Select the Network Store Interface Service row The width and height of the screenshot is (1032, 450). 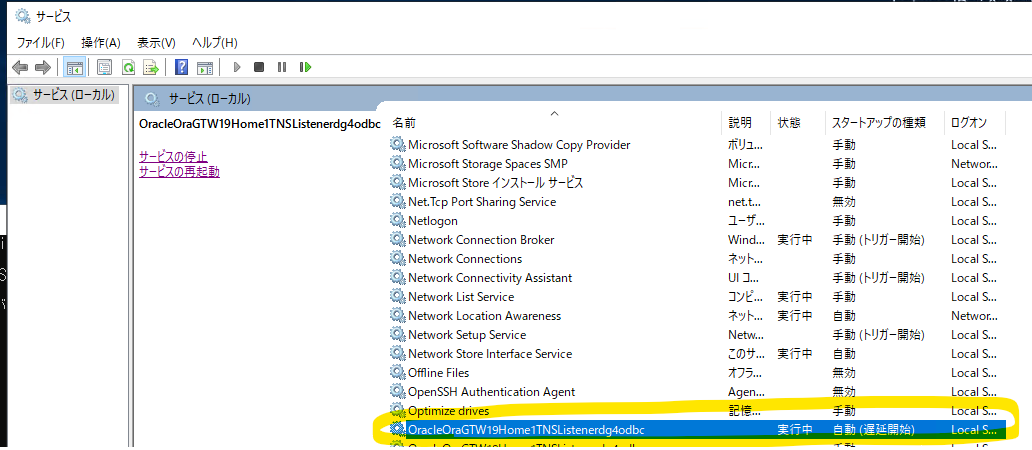pyautogui.click(x=490, y=354)
